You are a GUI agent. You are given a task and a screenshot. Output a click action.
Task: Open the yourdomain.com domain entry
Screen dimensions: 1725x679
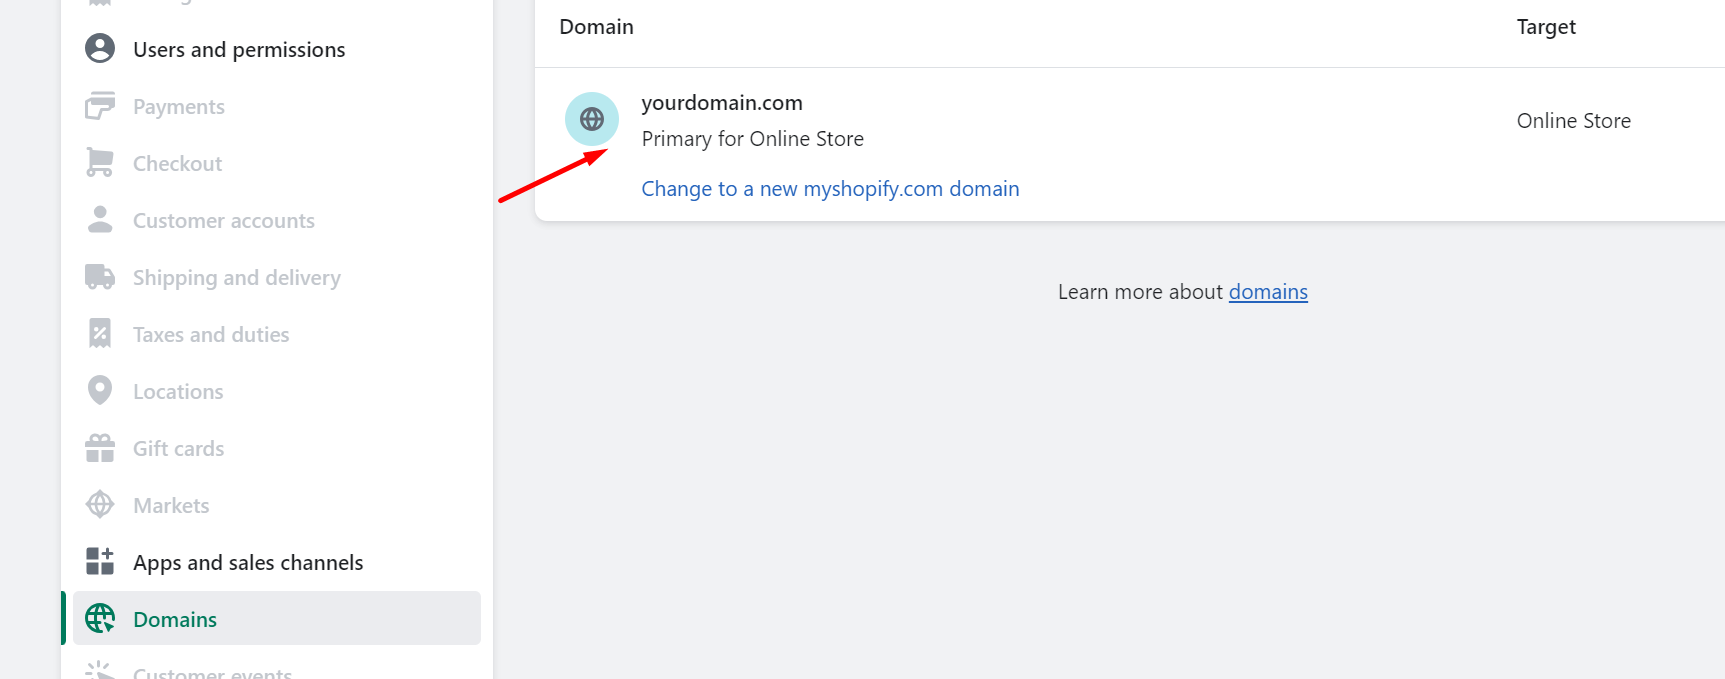point(722,103)
